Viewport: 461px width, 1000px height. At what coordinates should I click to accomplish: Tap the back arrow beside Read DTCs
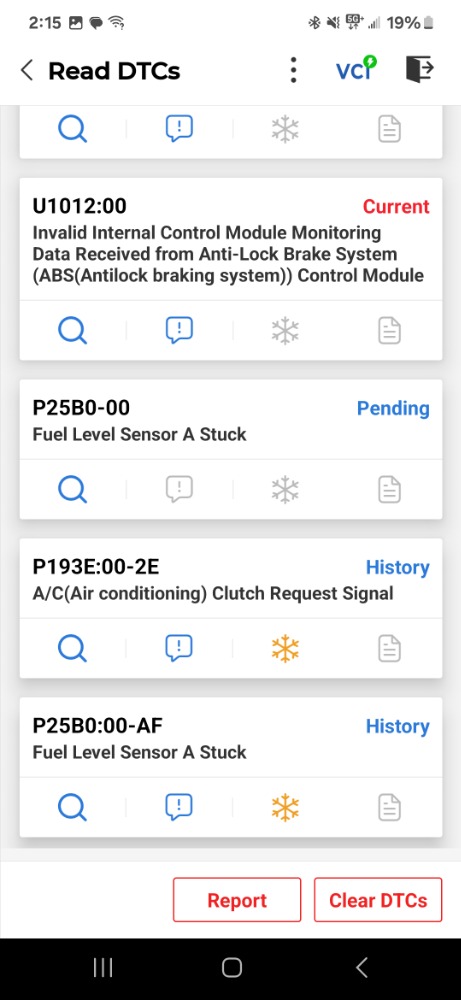pyautogui.click(x=27, y=70)
